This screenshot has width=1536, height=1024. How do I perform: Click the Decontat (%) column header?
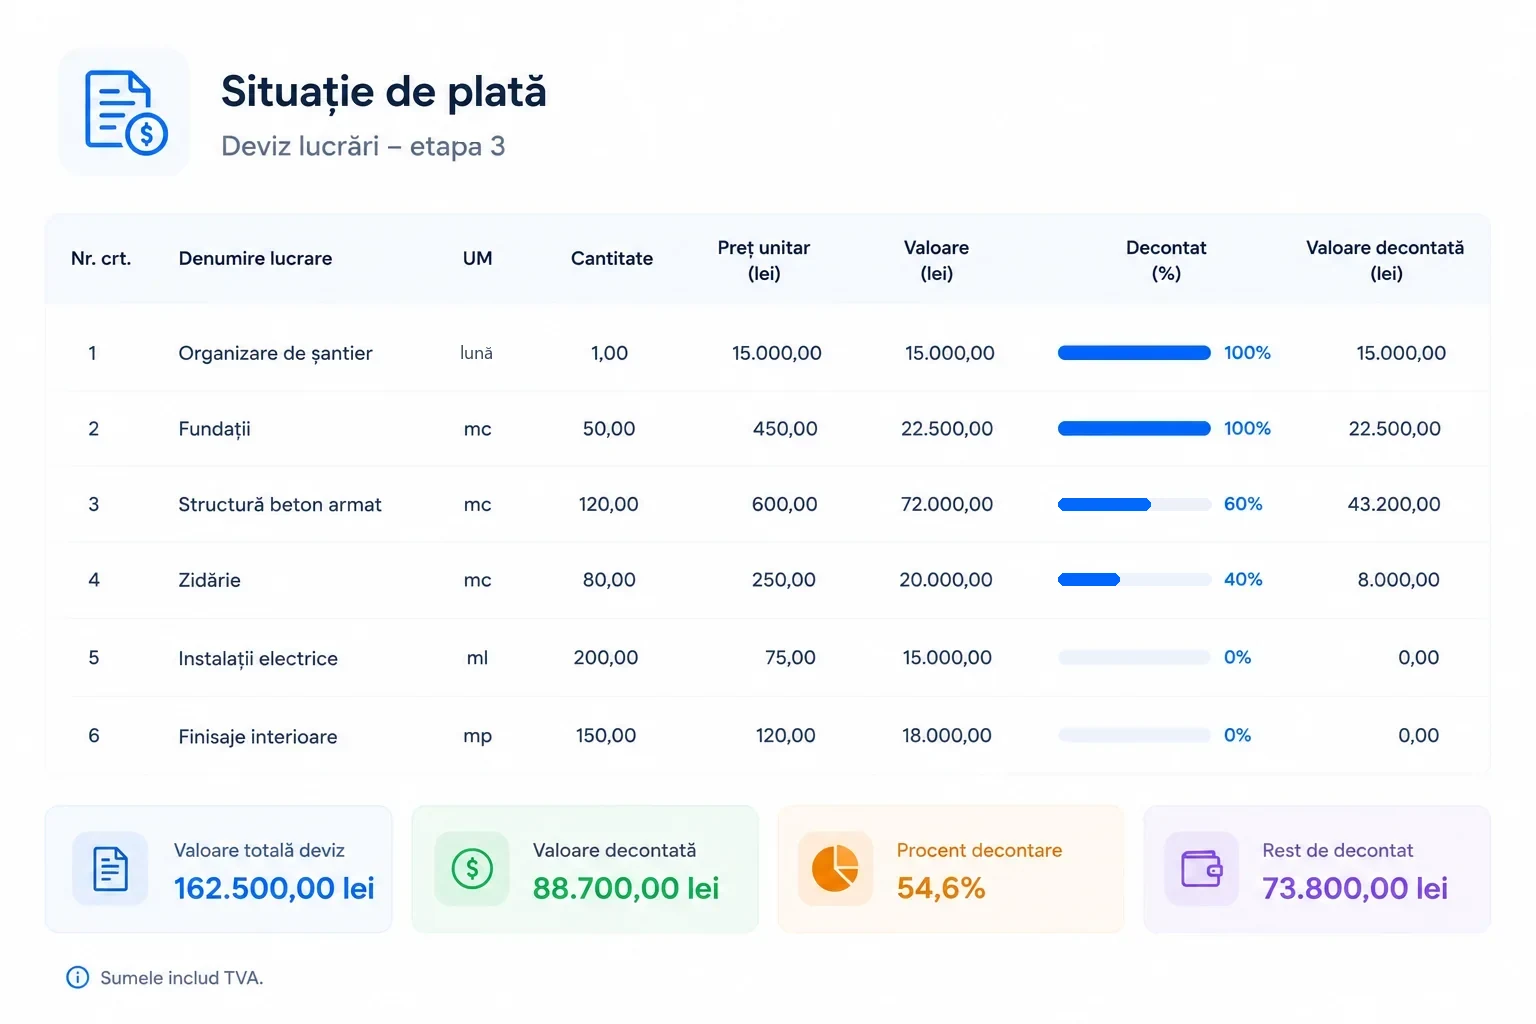click(x=1166, y=260)
